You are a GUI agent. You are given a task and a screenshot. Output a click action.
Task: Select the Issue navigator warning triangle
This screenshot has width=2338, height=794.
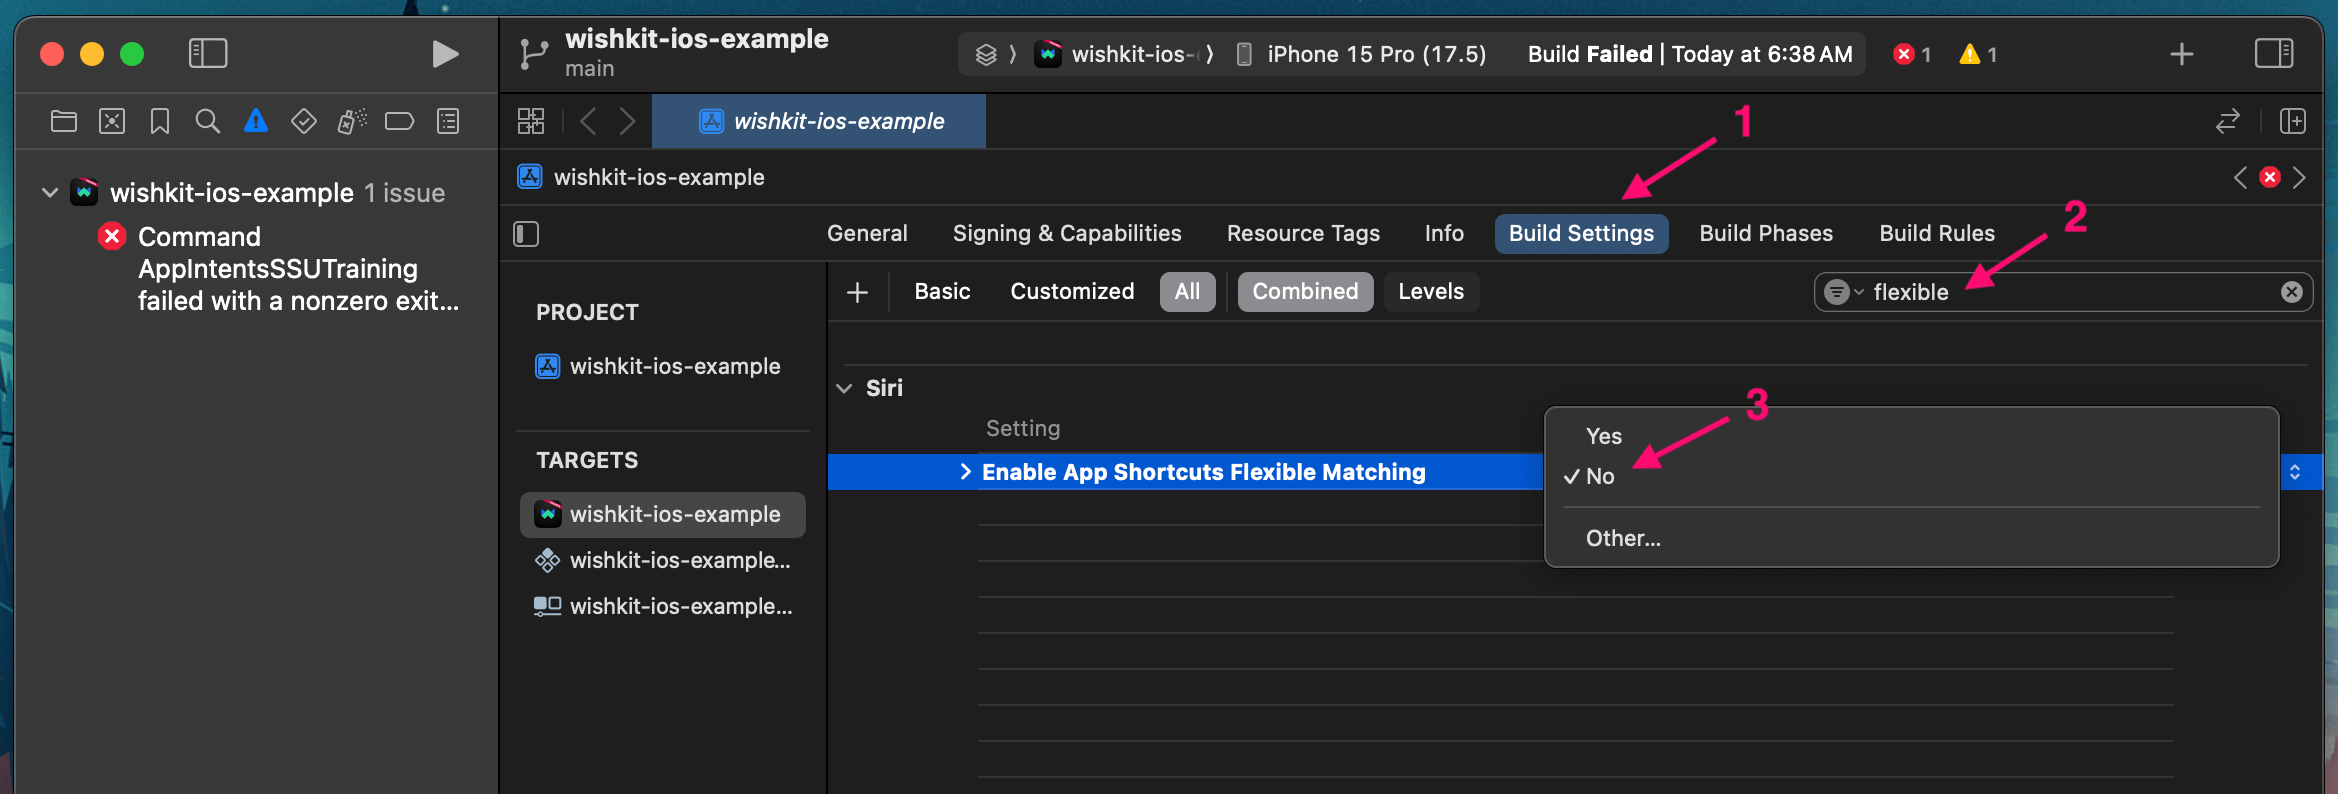[256, 121]
